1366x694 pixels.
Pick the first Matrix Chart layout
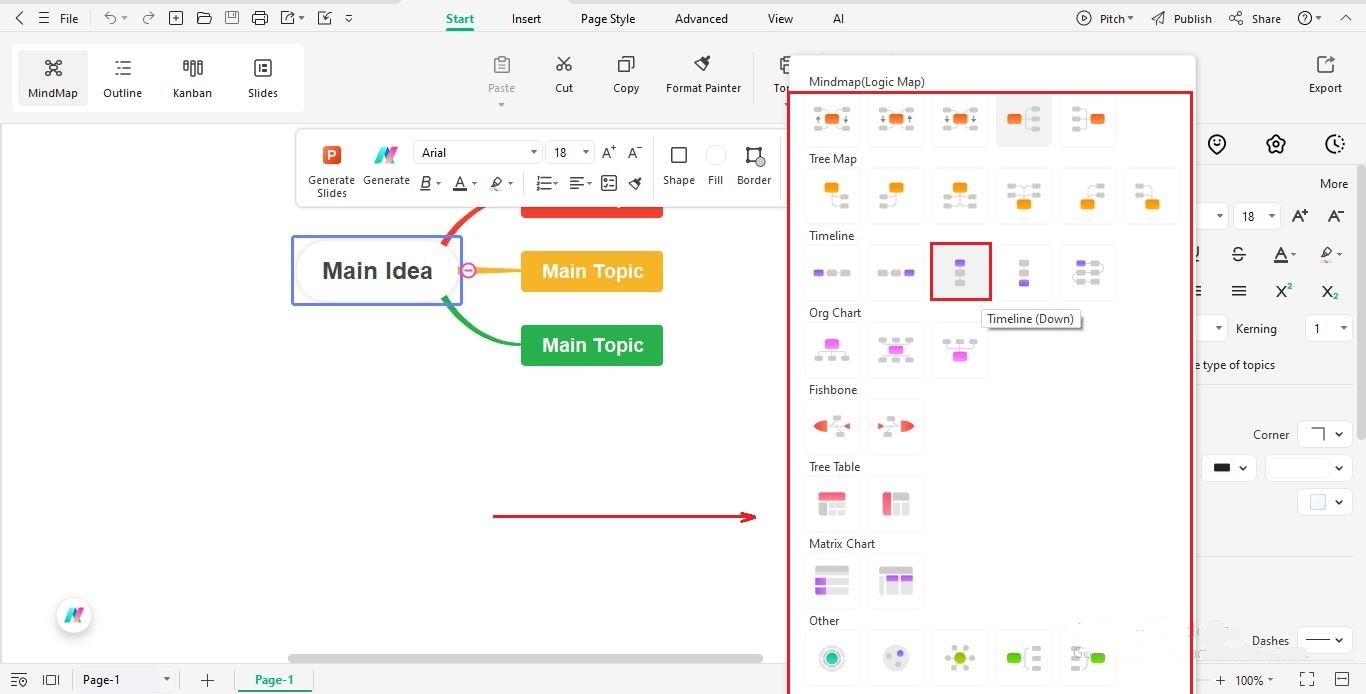tap(832, 580)
